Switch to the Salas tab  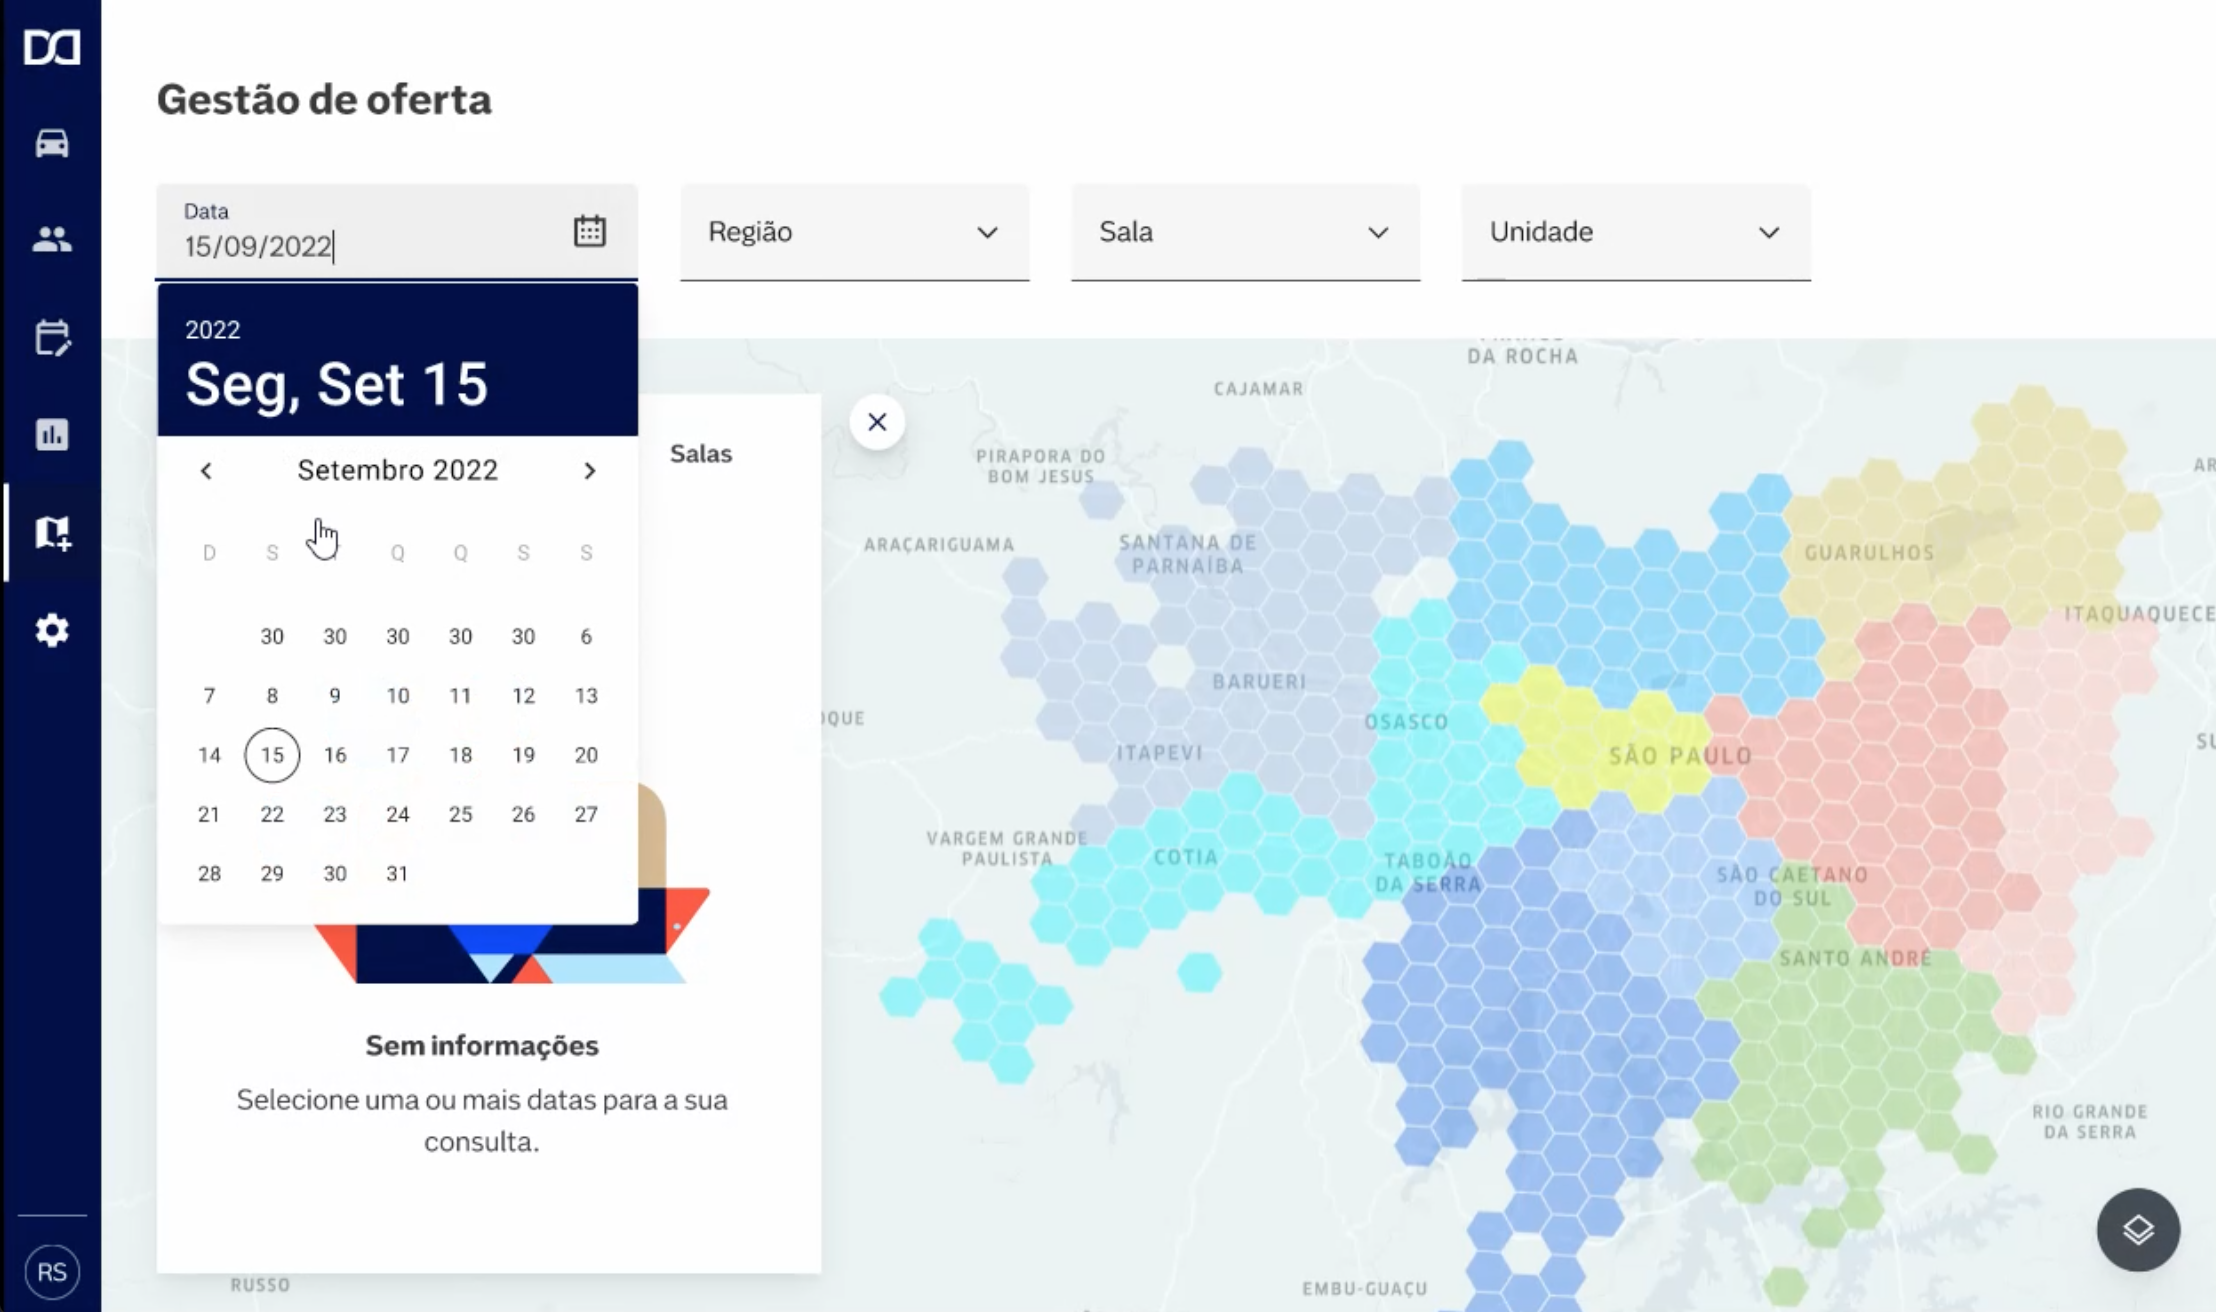coord(700,454)
